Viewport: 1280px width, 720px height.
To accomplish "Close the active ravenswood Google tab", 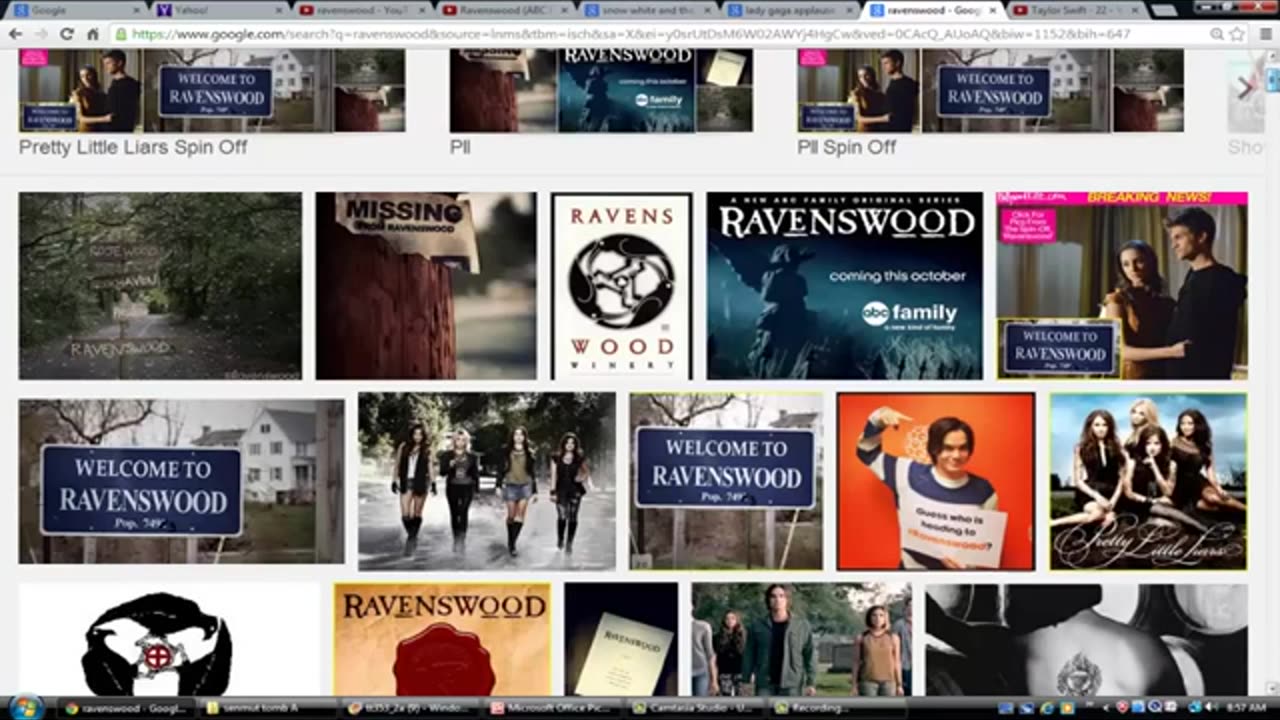I will coord(993,10).
